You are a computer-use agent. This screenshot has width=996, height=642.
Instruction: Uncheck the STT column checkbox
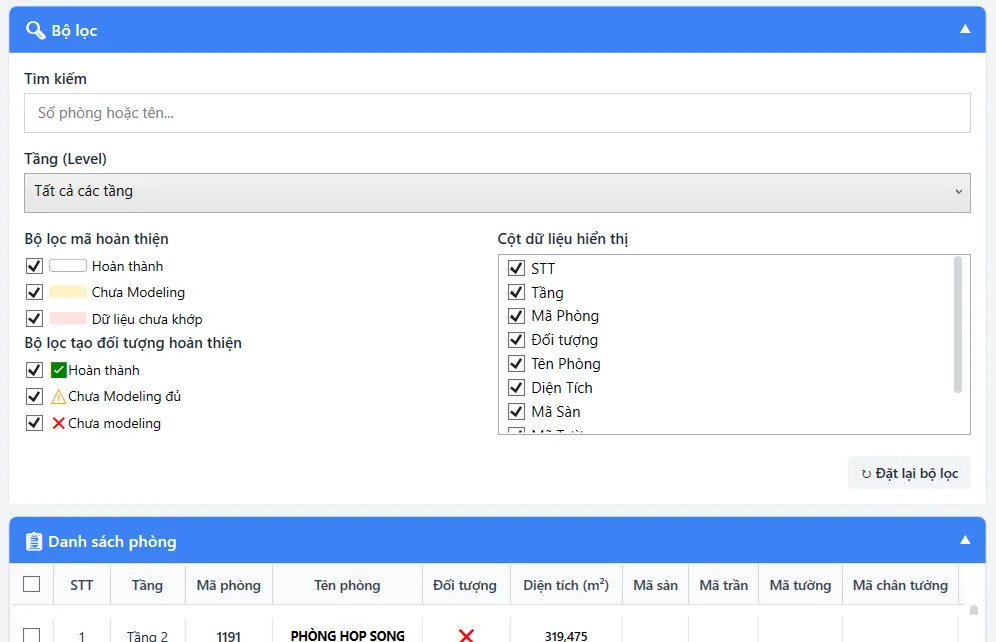[x=516, y=268]
